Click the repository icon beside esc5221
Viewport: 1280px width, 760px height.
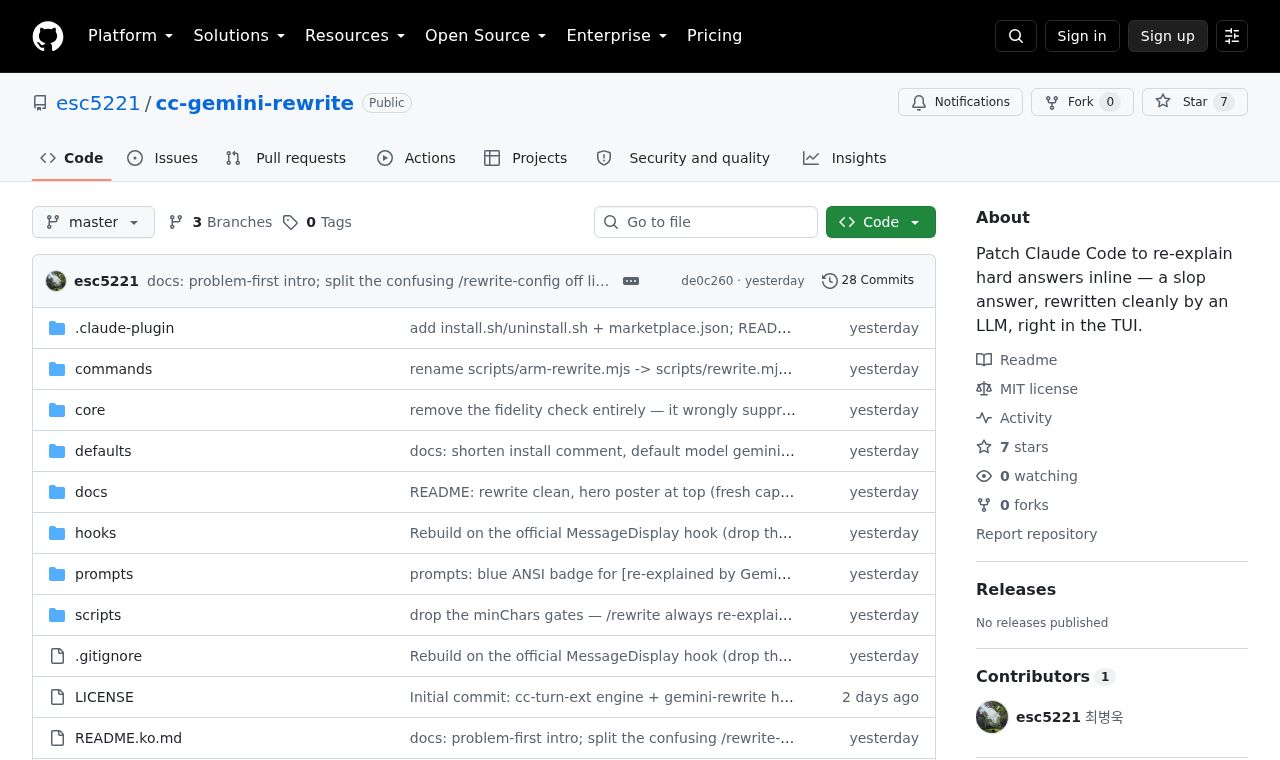click(x=40, y=103)
